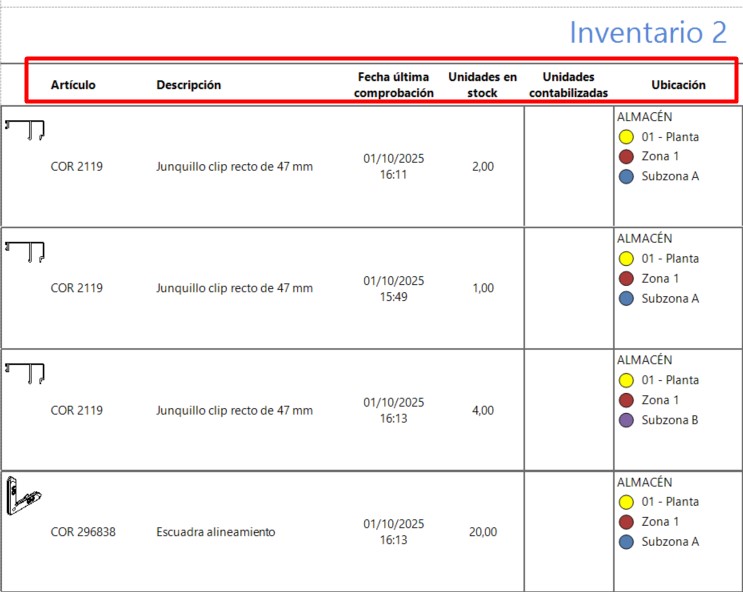The width and height of the screenshot is (743, 592).
Task: Click the yellow Planta circle in the Escuadra row
Action: (626, 502)
